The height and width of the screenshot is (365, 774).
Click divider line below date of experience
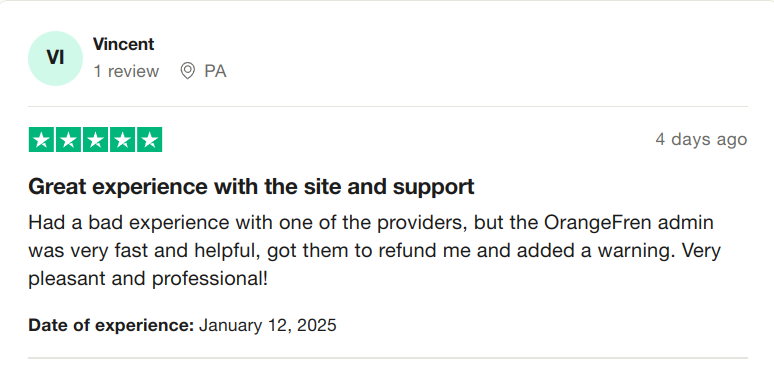[x=387, y=358]
